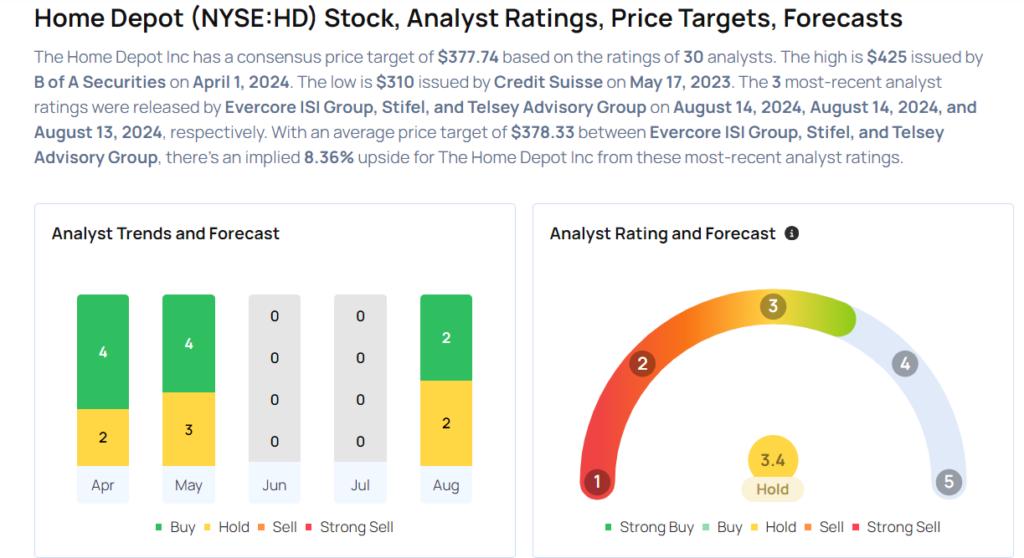
Task: Click the 3.4 rating score circle
Action: point(773,459)
